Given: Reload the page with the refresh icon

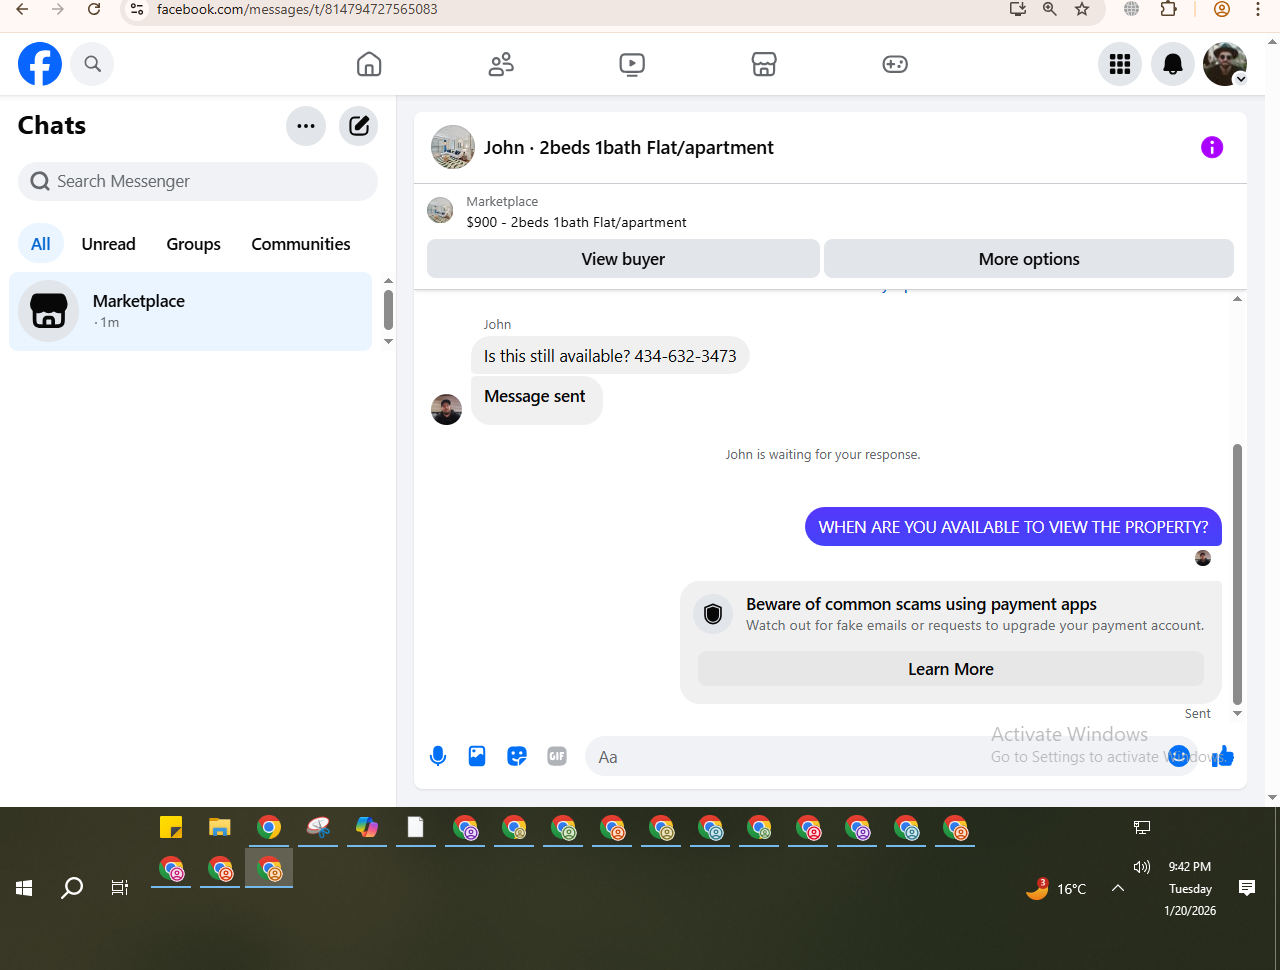Looking at the screenshot, I should pyautogui.click(x=94, y=9).
